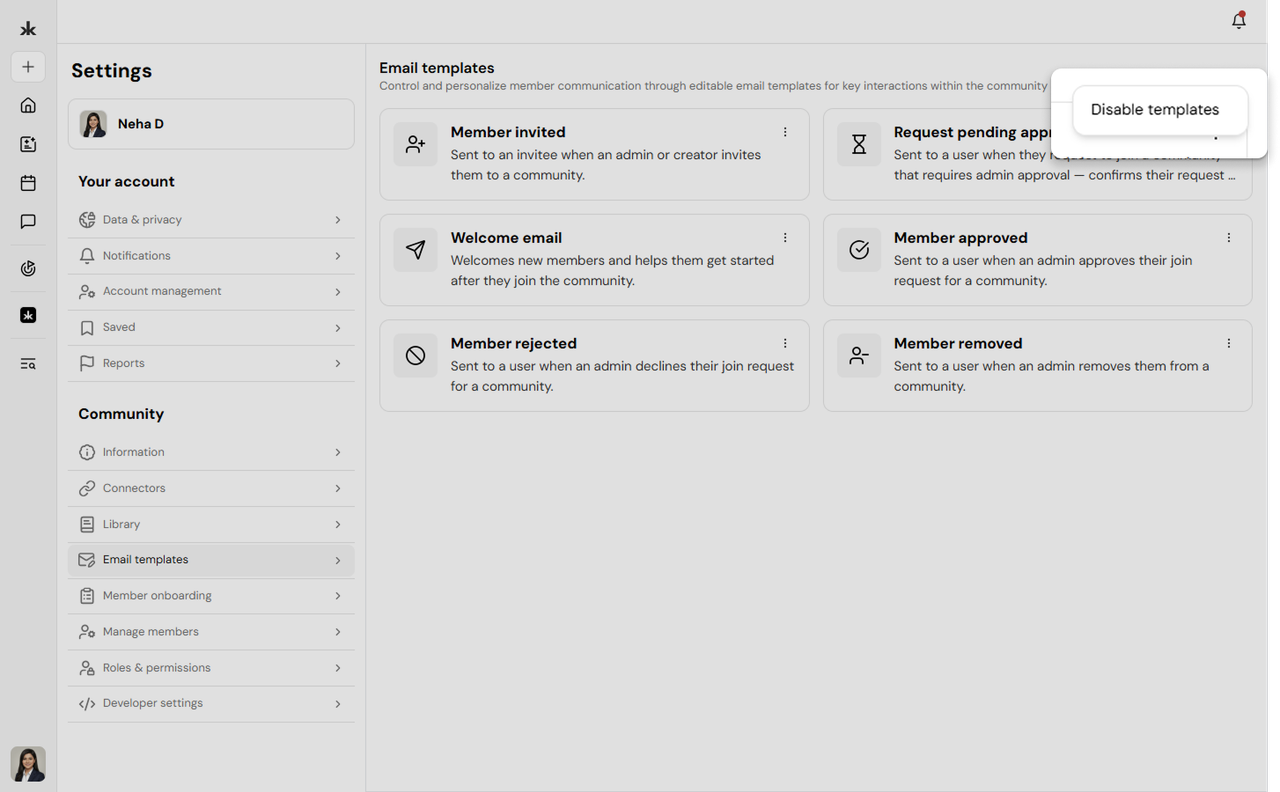1280x792 pixels.
Task: Expand the Library row chevron
Action: click(338, 525)
